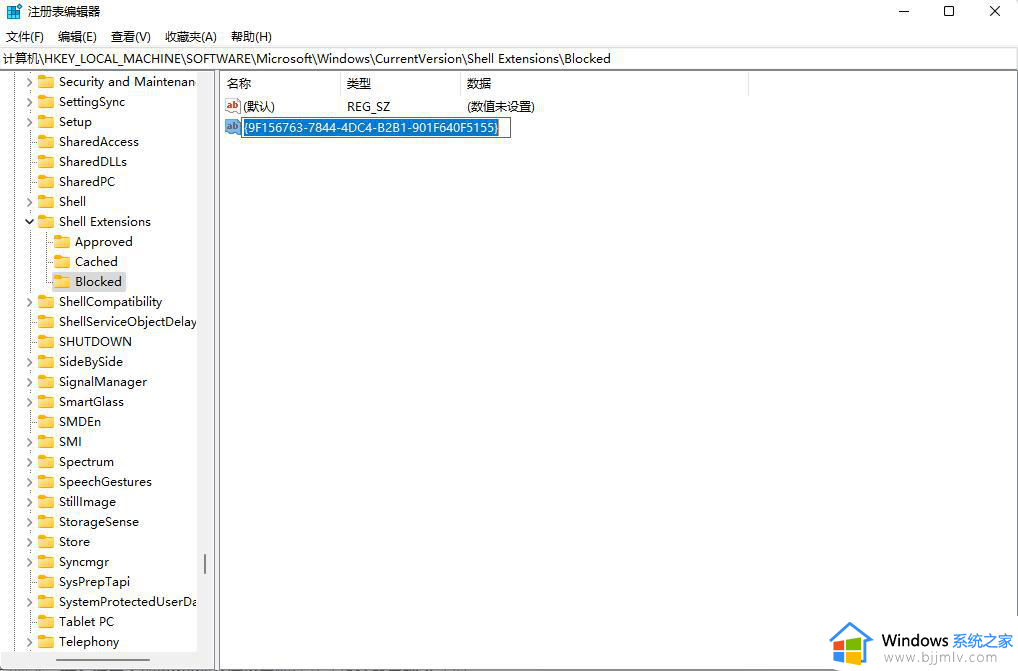Click the REG_SZ type cell
This screenshot has height=671, width=1018.
pos(369,106)
